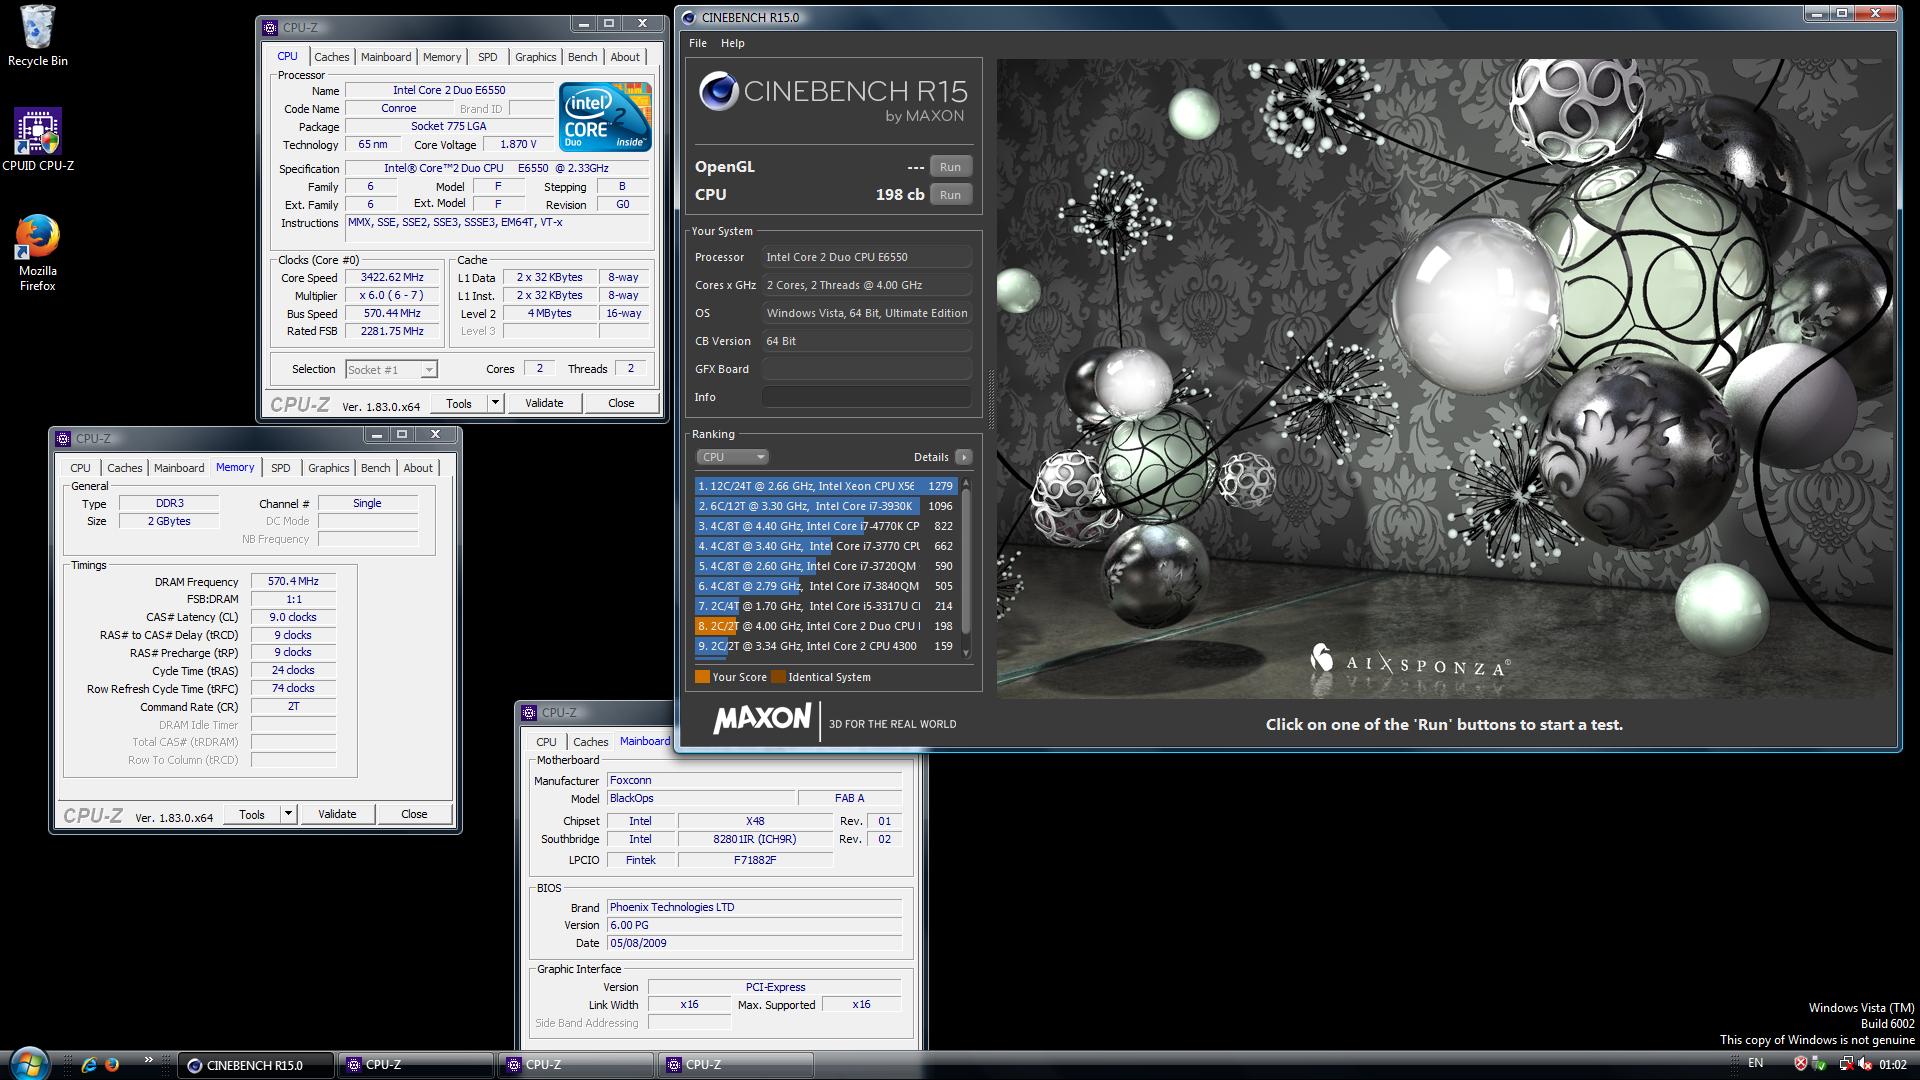This screenshot has width=1920, height=1080.
Task: Click the red security shield tray icon
Action: tap(1800, 1065)
